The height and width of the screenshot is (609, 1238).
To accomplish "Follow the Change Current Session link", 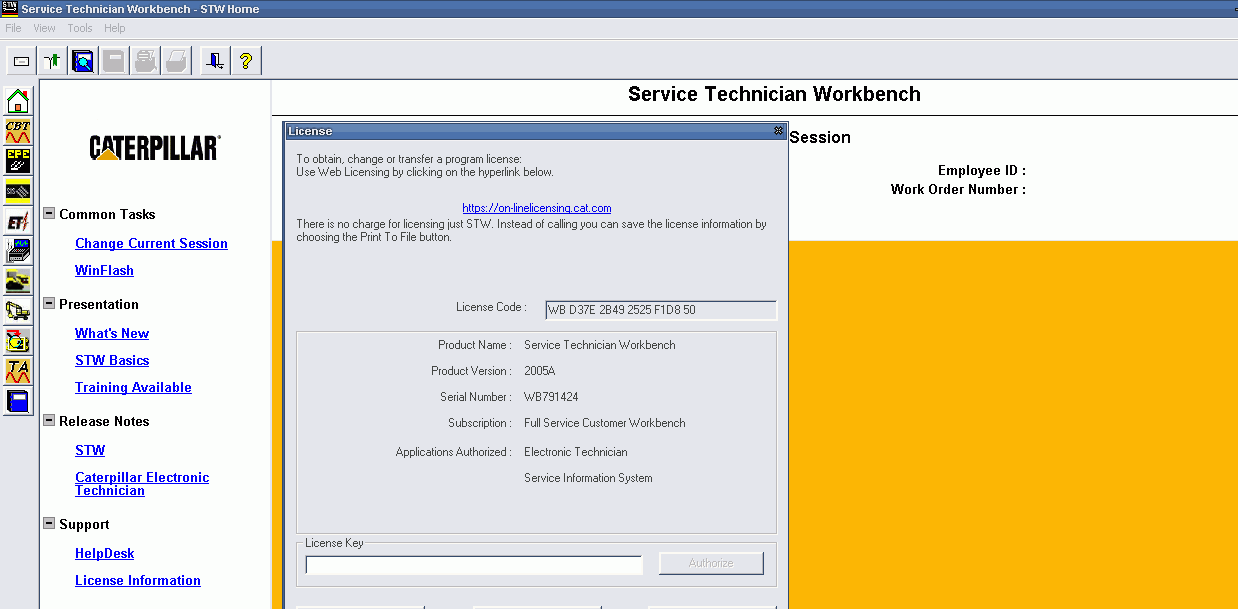I will pyautogui.click(x=151, y=243).
